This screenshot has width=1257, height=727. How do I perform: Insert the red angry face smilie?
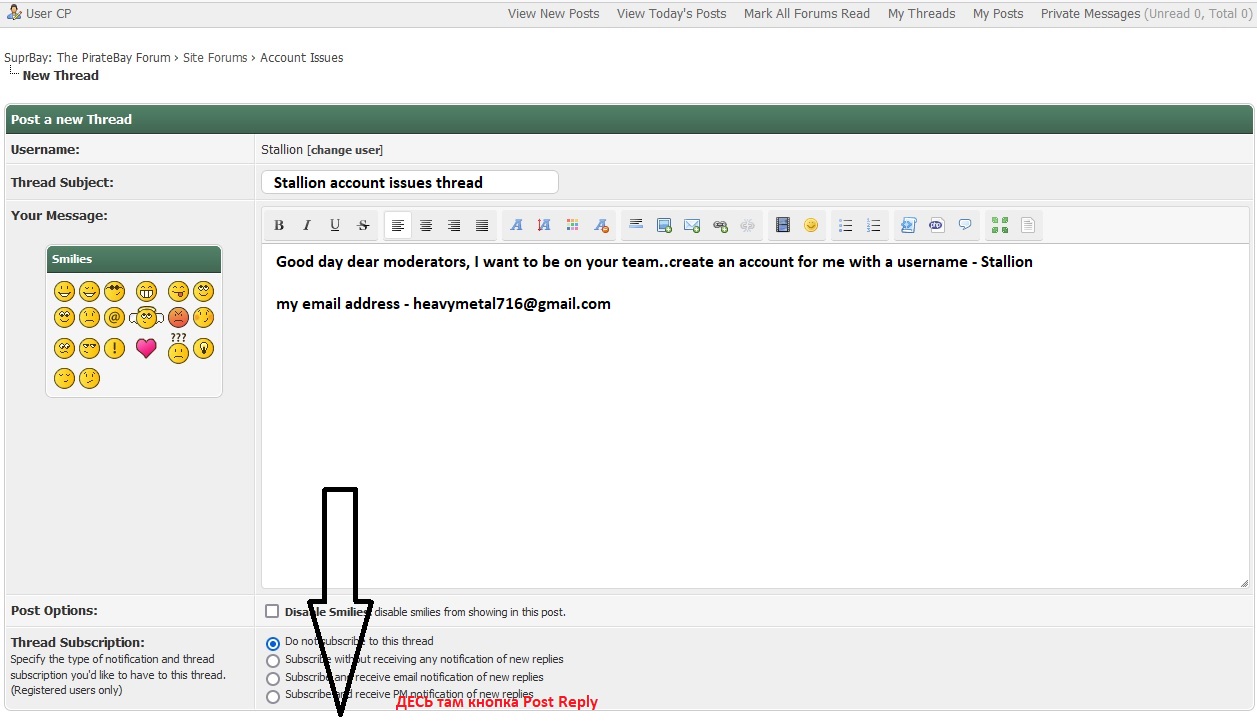(x=178, y=318)
